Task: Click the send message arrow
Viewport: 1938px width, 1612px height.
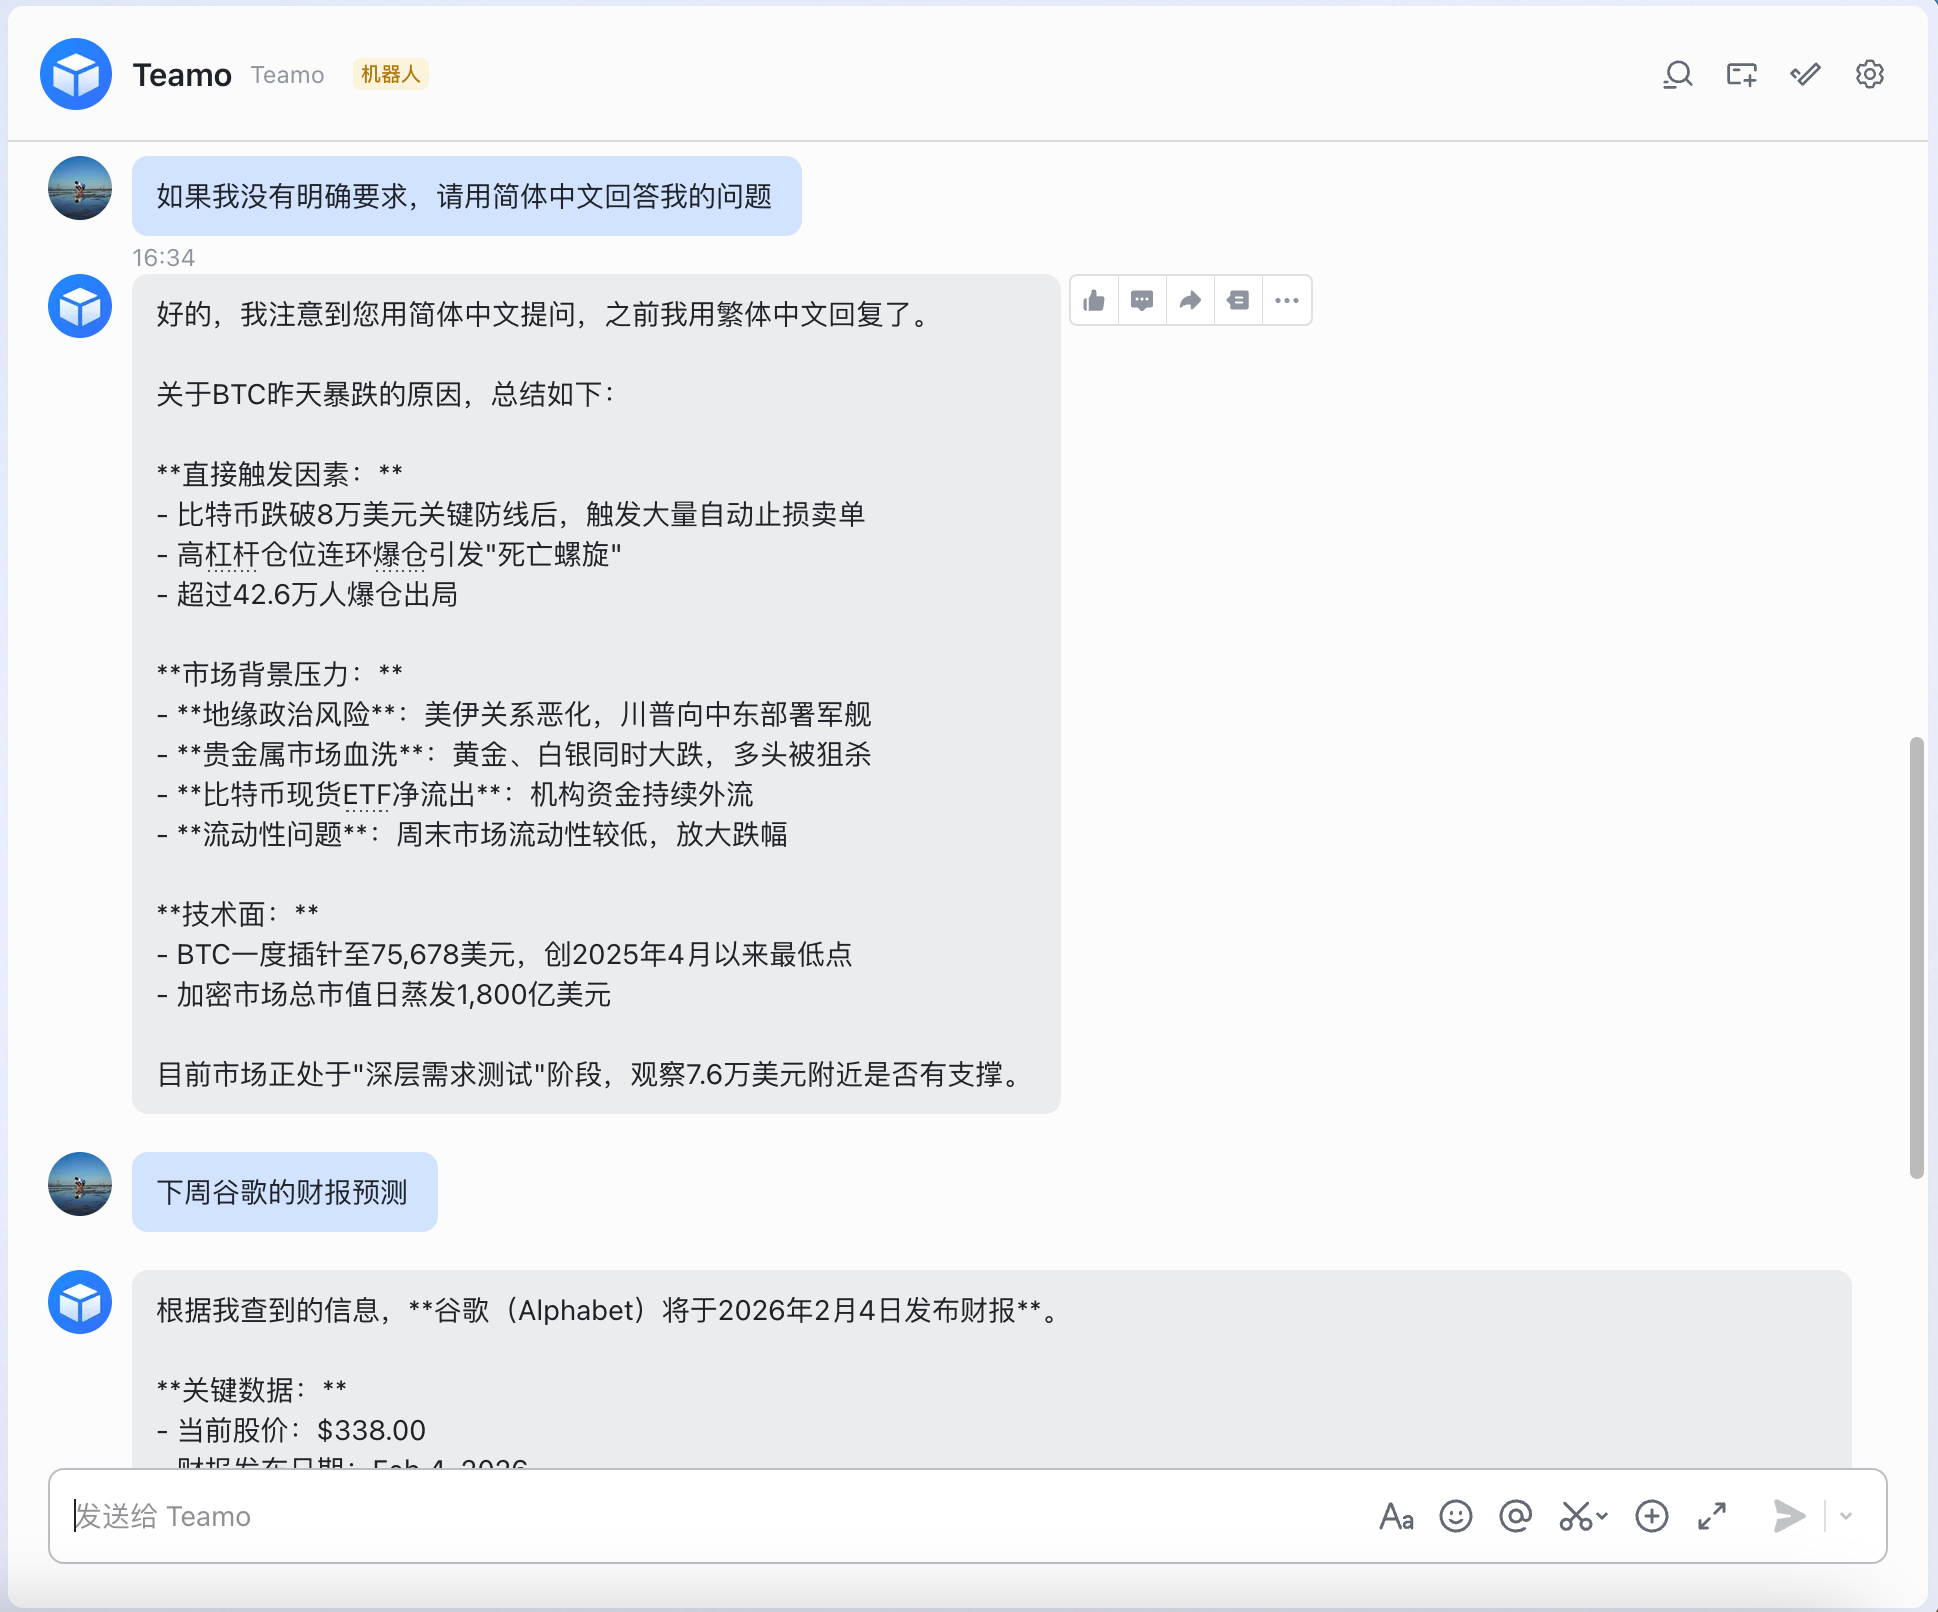Action: click(1789, 1517)
